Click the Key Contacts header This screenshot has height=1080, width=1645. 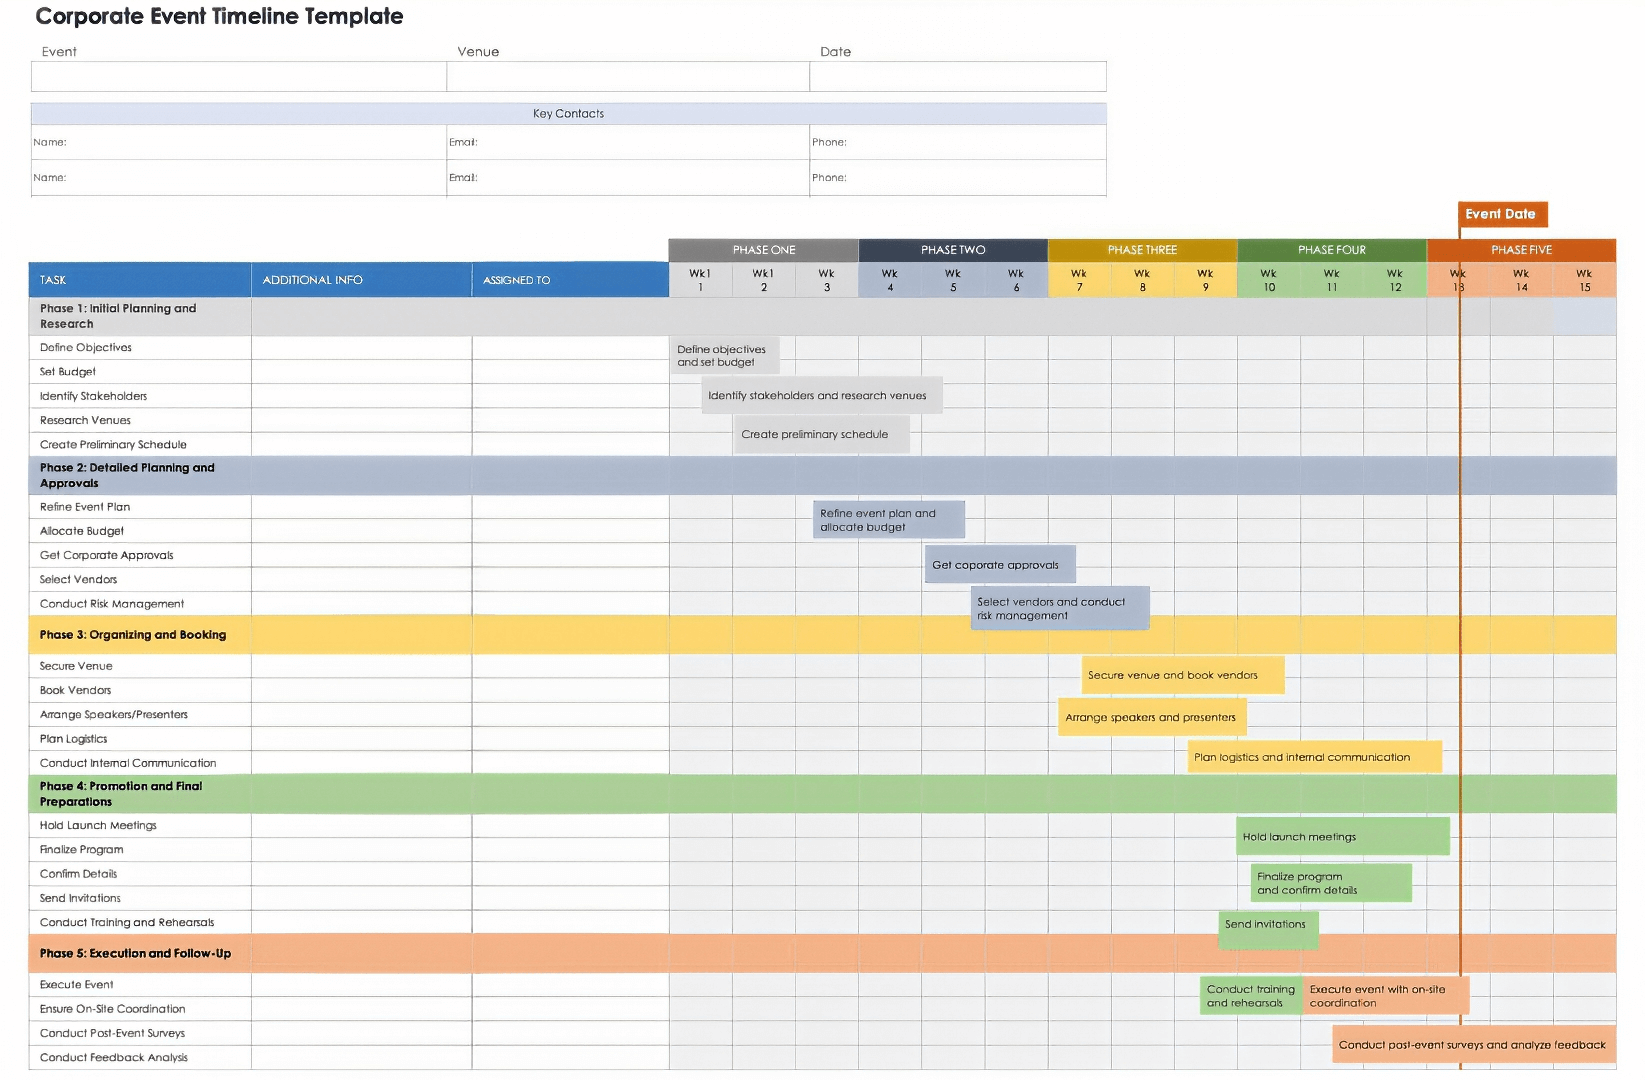tap(569, 114)
